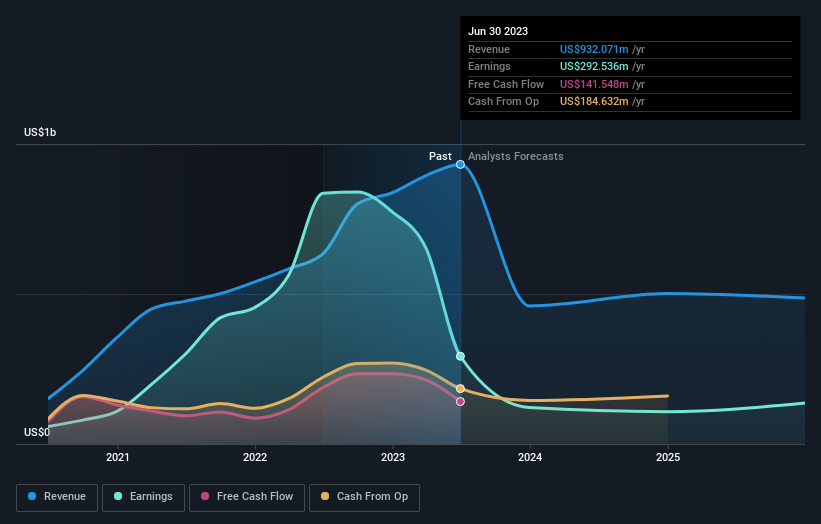Click the 'Past' label on chart

[440, 156]
